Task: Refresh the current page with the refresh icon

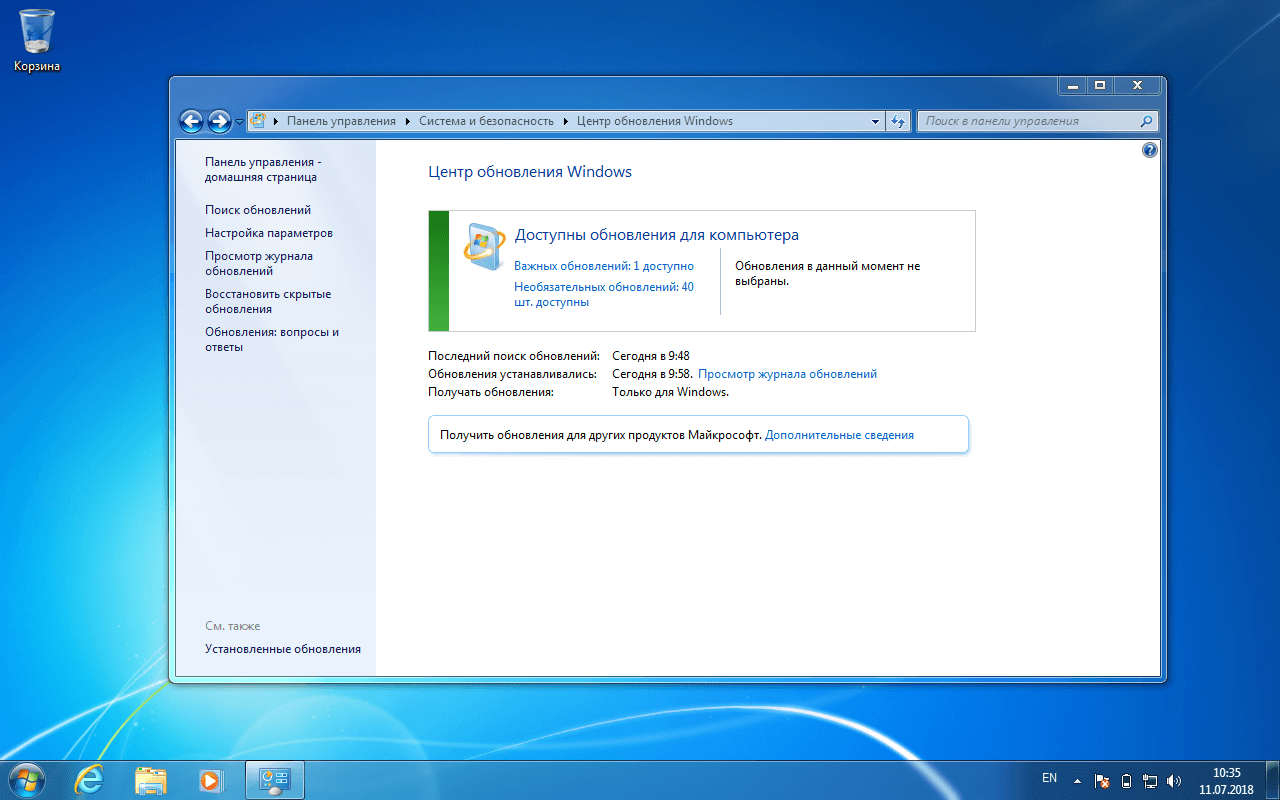Action: coord(897,121)
